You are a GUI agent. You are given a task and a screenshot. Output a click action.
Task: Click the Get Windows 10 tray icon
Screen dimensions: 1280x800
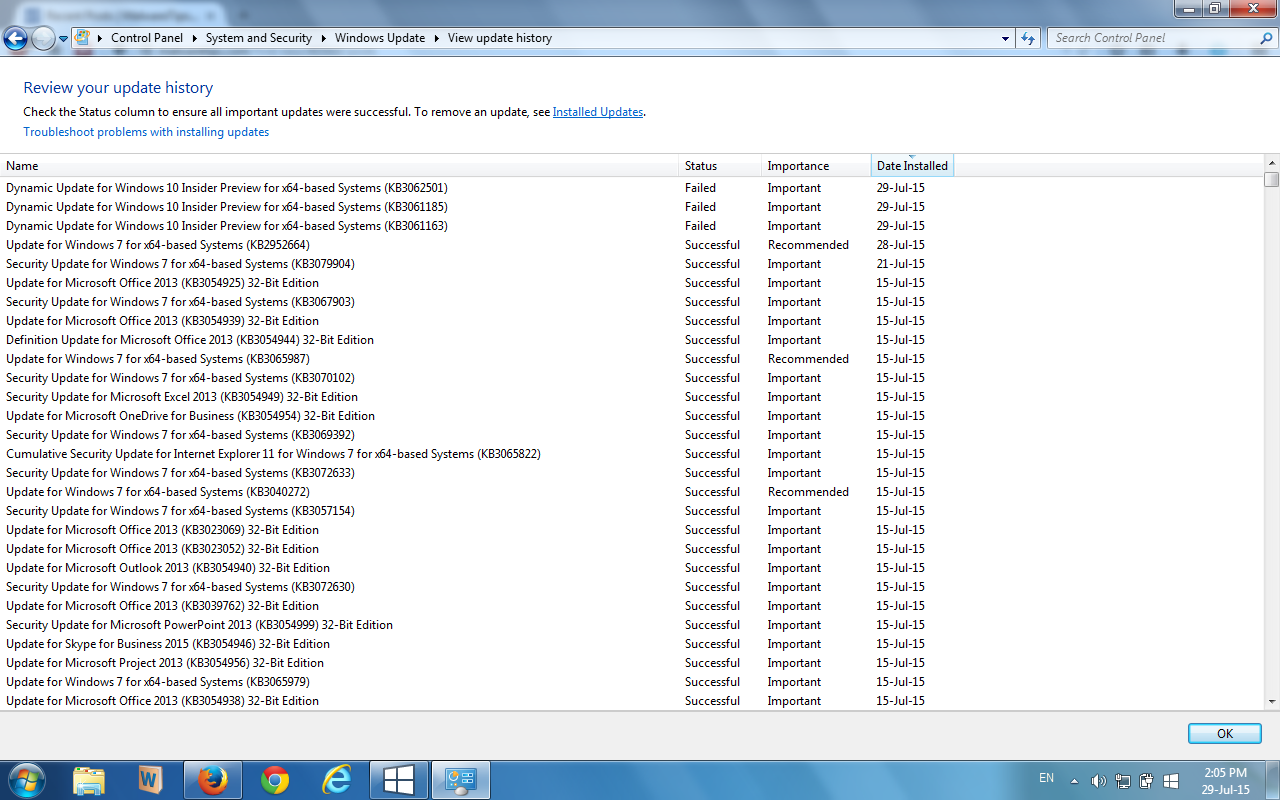click(x=1171, y=780)
